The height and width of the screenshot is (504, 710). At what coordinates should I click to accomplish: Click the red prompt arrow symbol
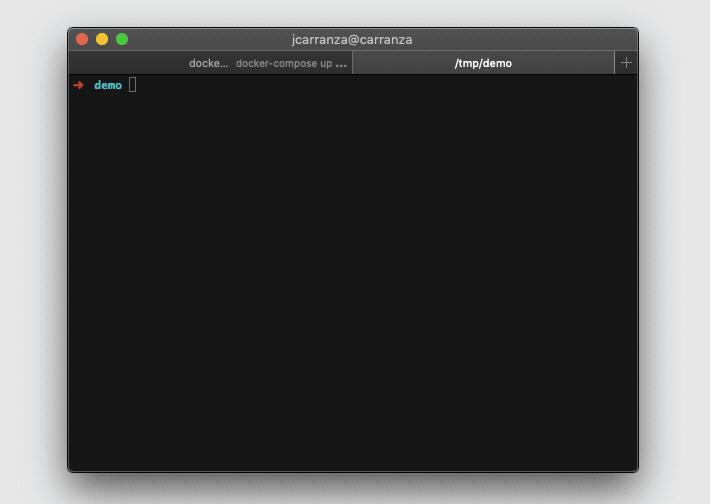pyautogui.click(x=78, y=85)
